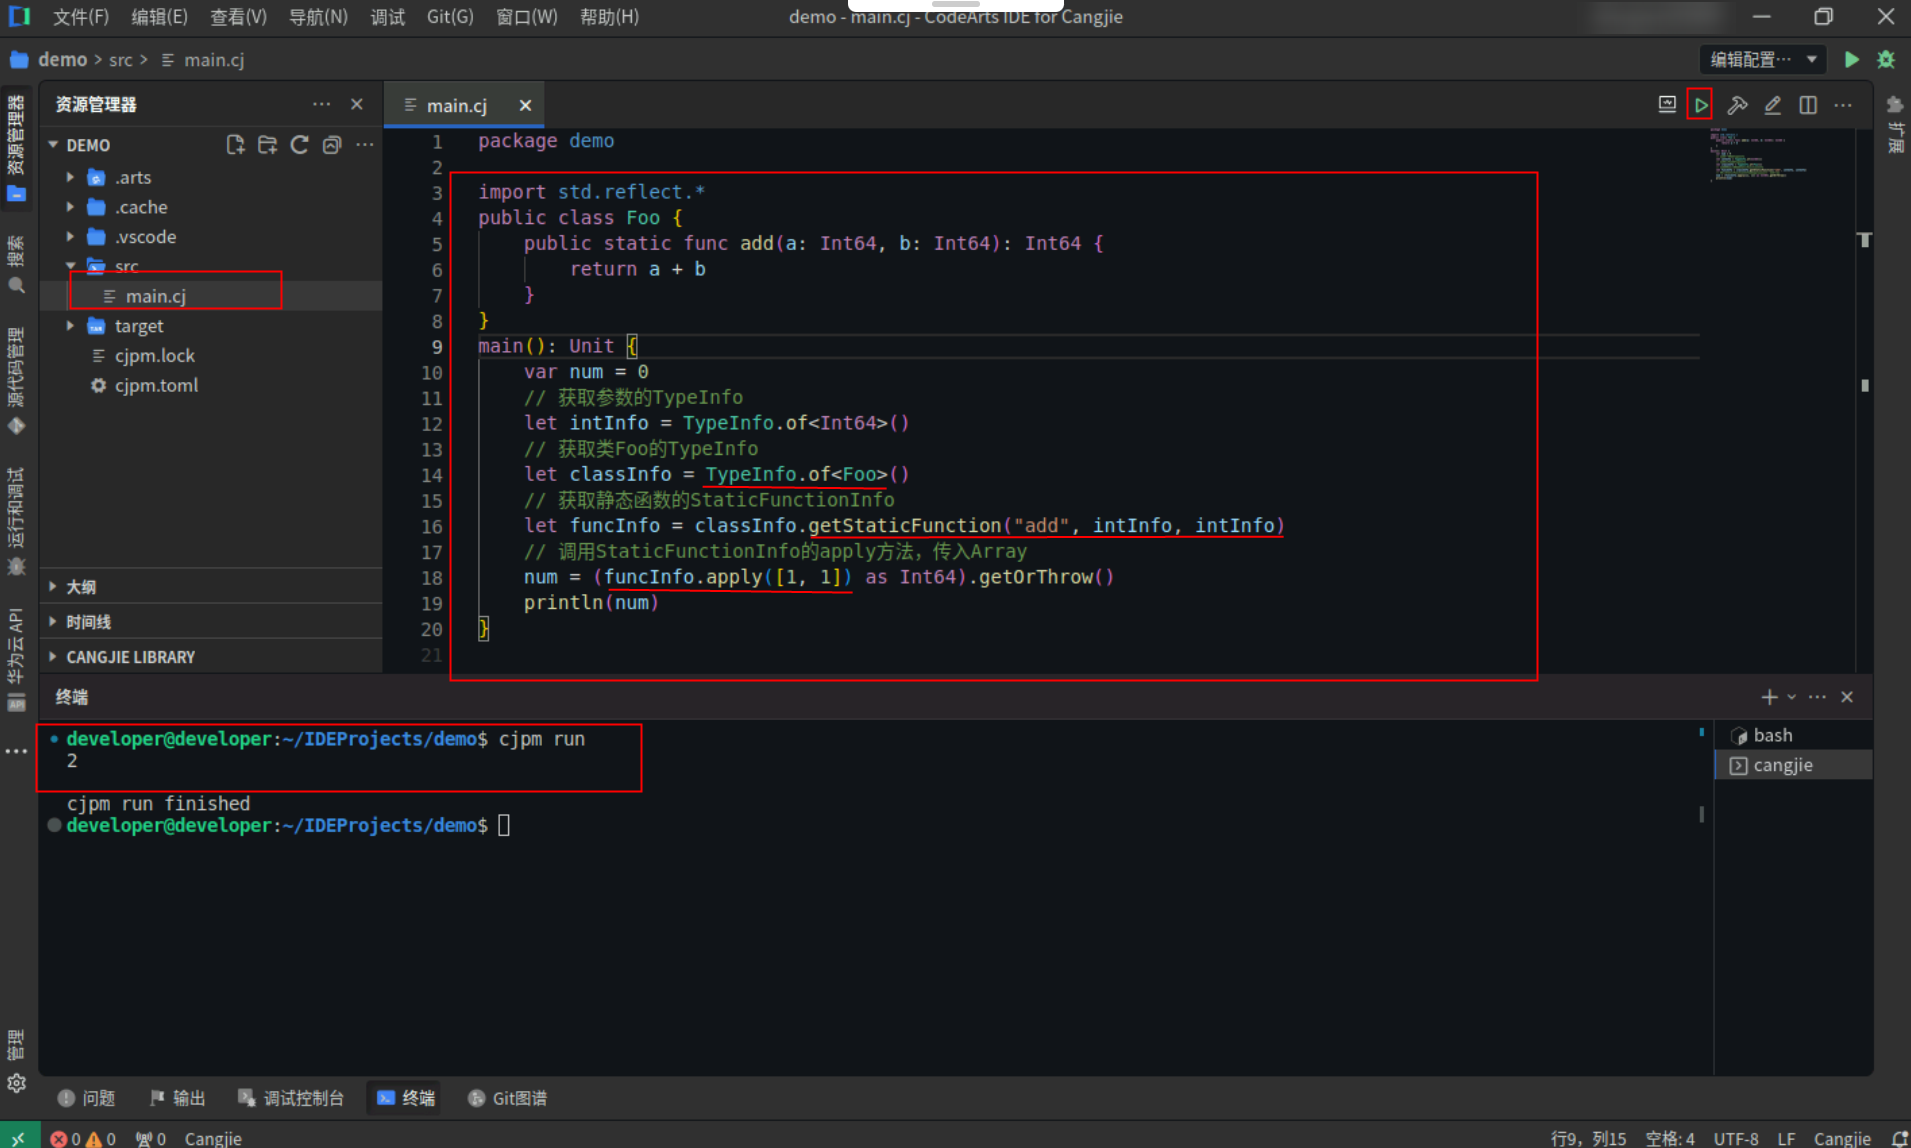The image size is (1911, 1148).
Task: Select the cangjie terminal instance
Action: (x=1793, y=765)
